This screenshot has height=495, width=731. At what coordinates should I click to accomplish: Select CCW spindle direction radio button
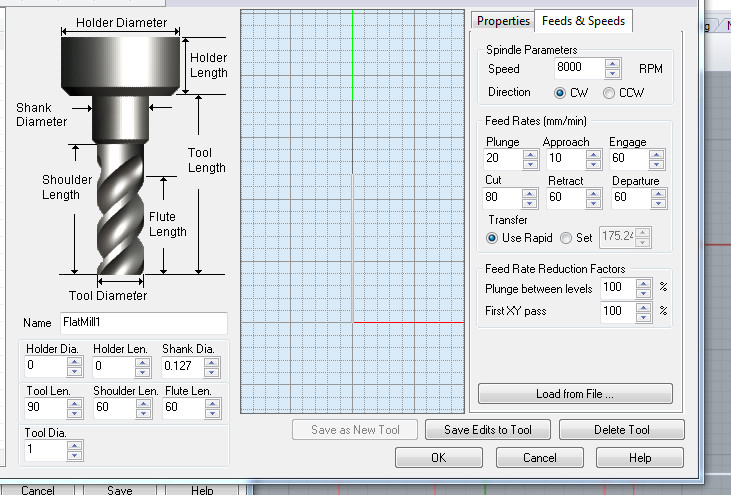tap(609, 93)
